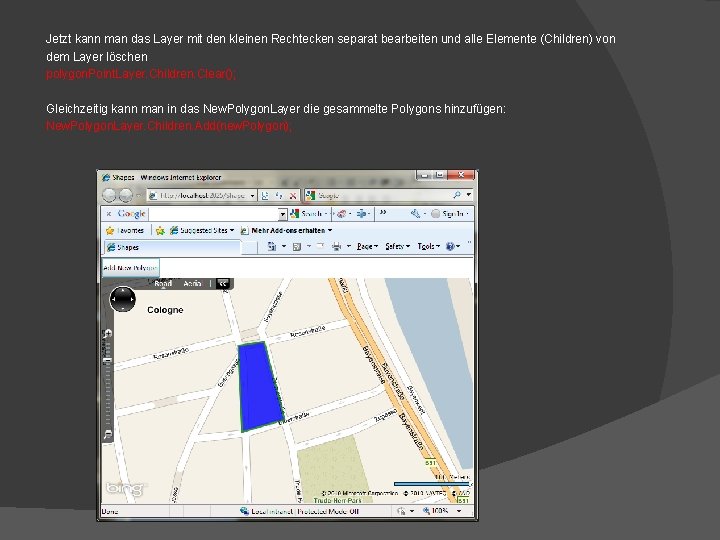This screenshot has width=720, height=540.
Task: Click the bing logo on map
Action: point(124,489)
